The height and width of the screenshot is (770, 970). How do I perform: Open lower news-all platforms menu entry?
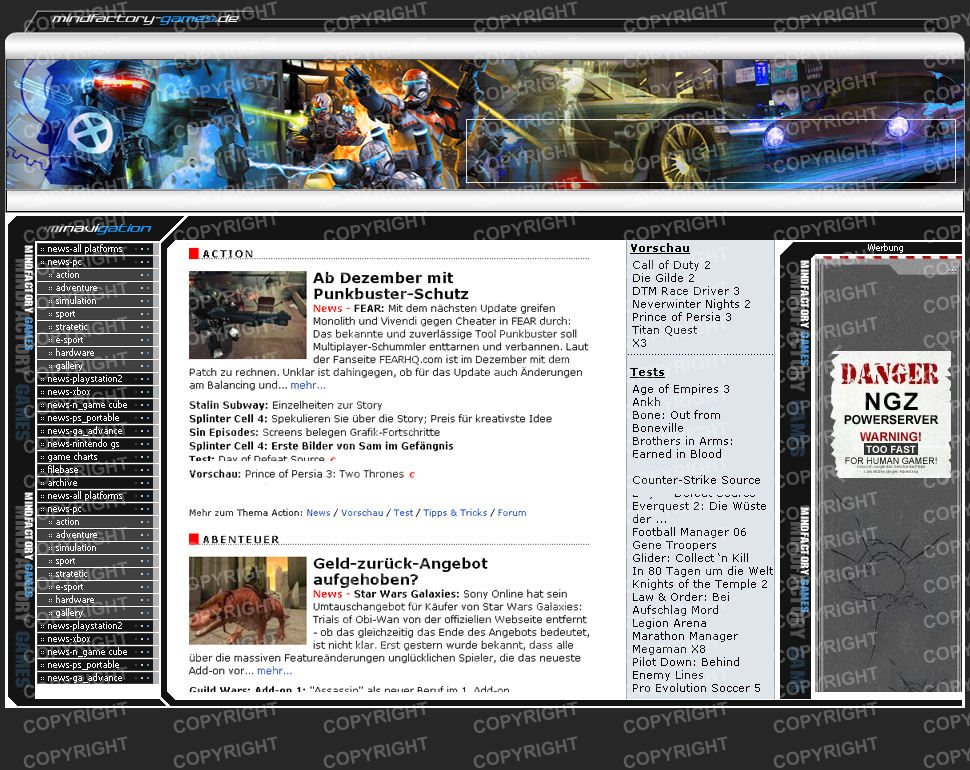coord(95,496)
